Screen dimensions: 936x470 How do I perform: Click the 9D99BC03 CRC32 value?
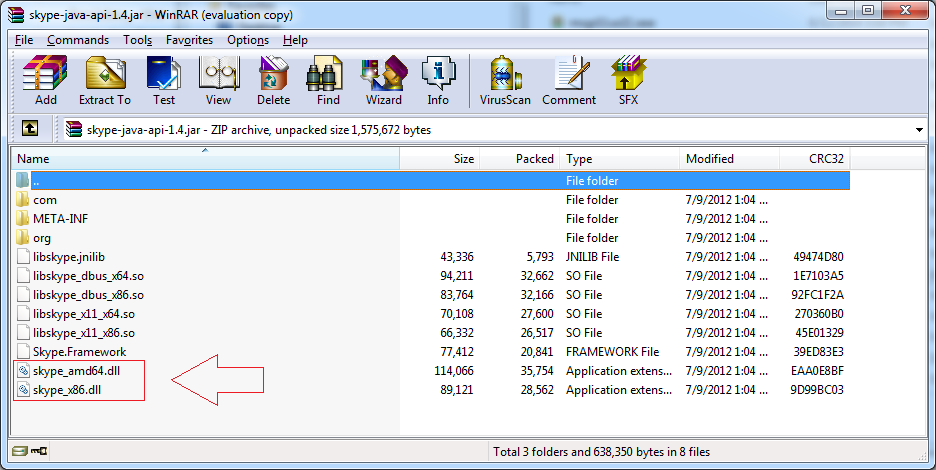(817, 390)
